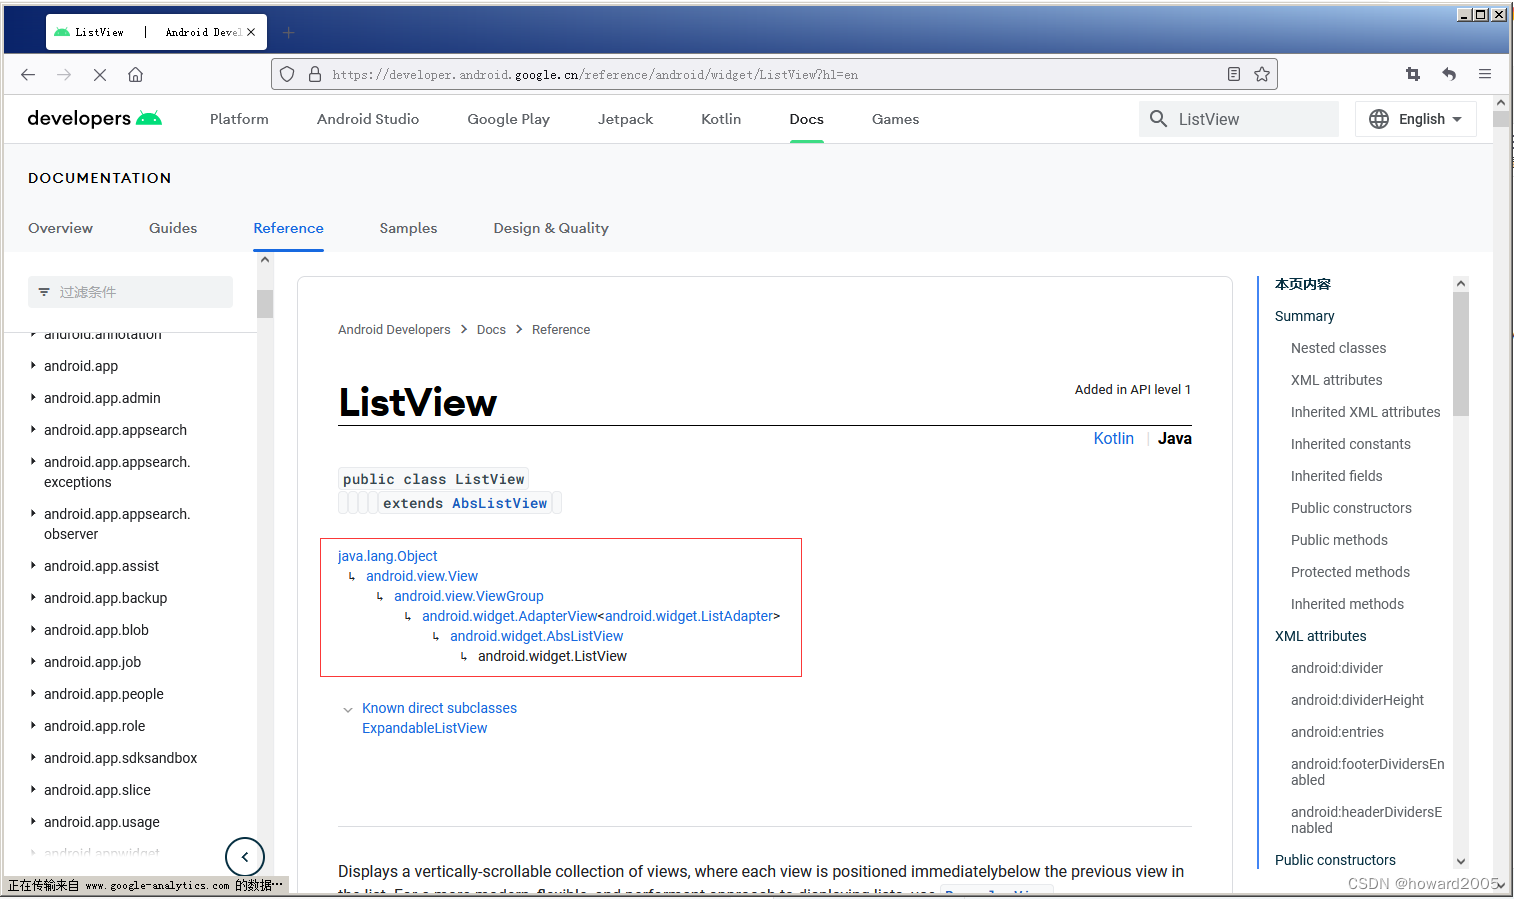Open Google Play menu item
Screen dimensions: 1514x899
(x=508, y=119)
